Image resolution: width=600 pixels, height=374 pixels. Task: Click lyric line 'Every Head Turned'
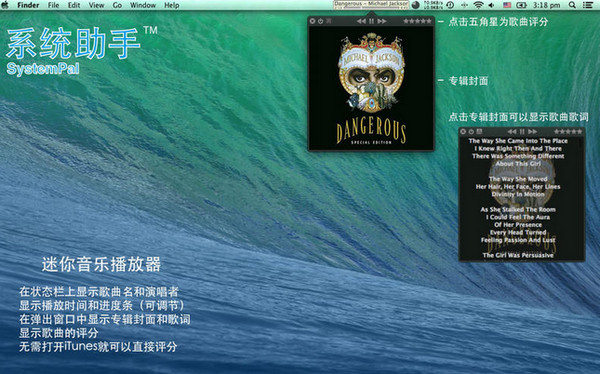coord(518,232)
